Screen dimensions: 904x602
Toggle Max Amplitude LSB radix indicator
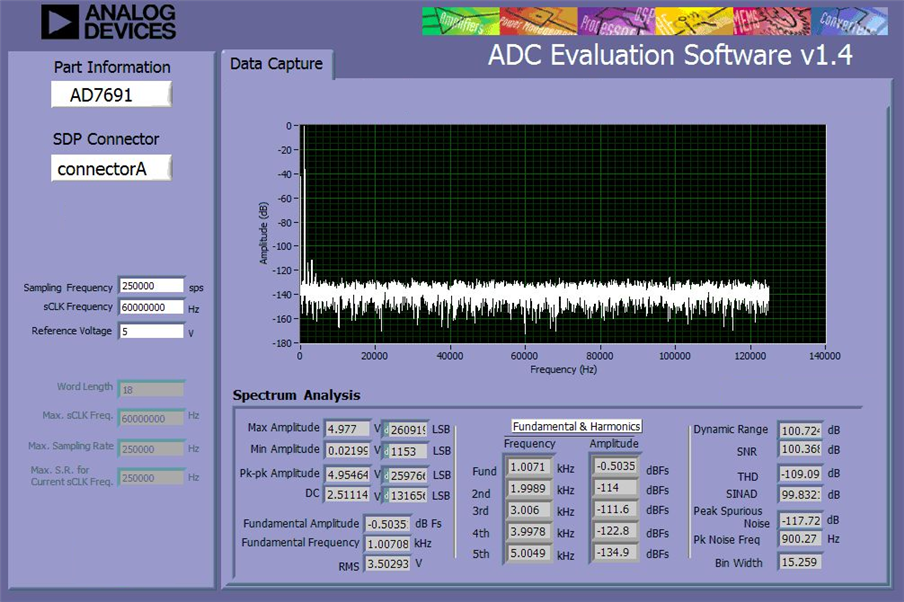coord(386,430)
